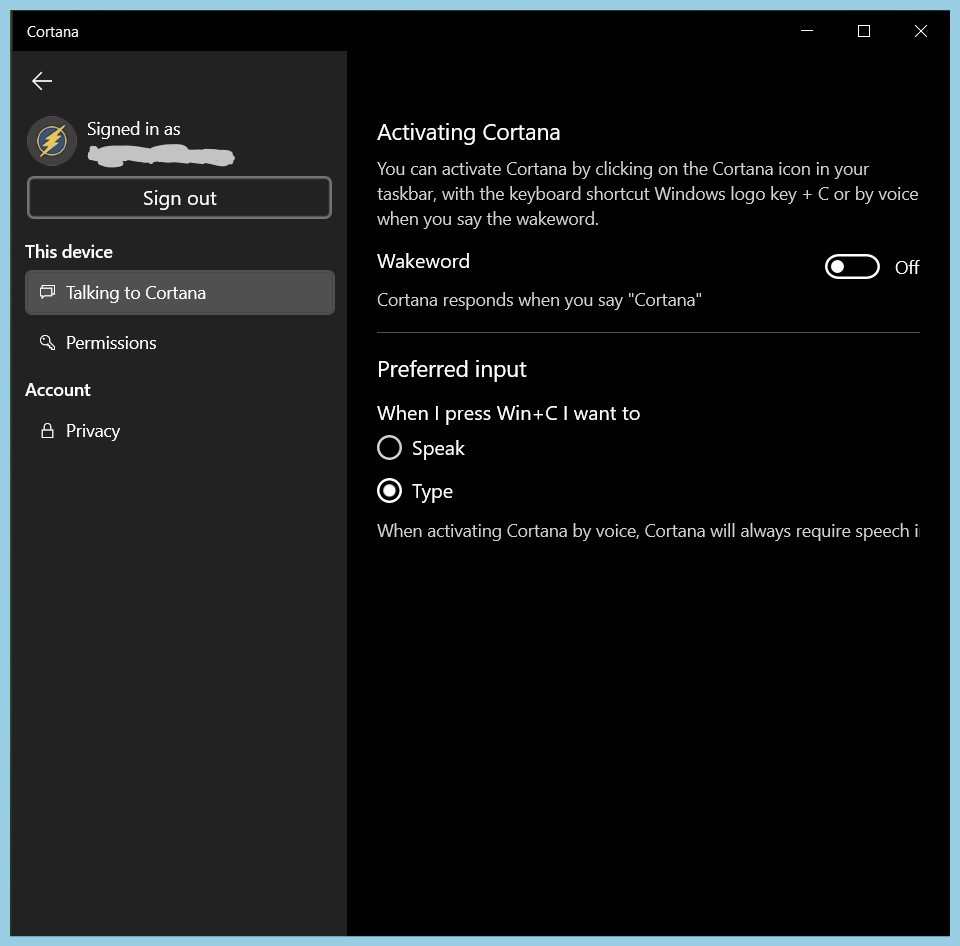Open the Talking to Cortana section

tap(180, 293)
